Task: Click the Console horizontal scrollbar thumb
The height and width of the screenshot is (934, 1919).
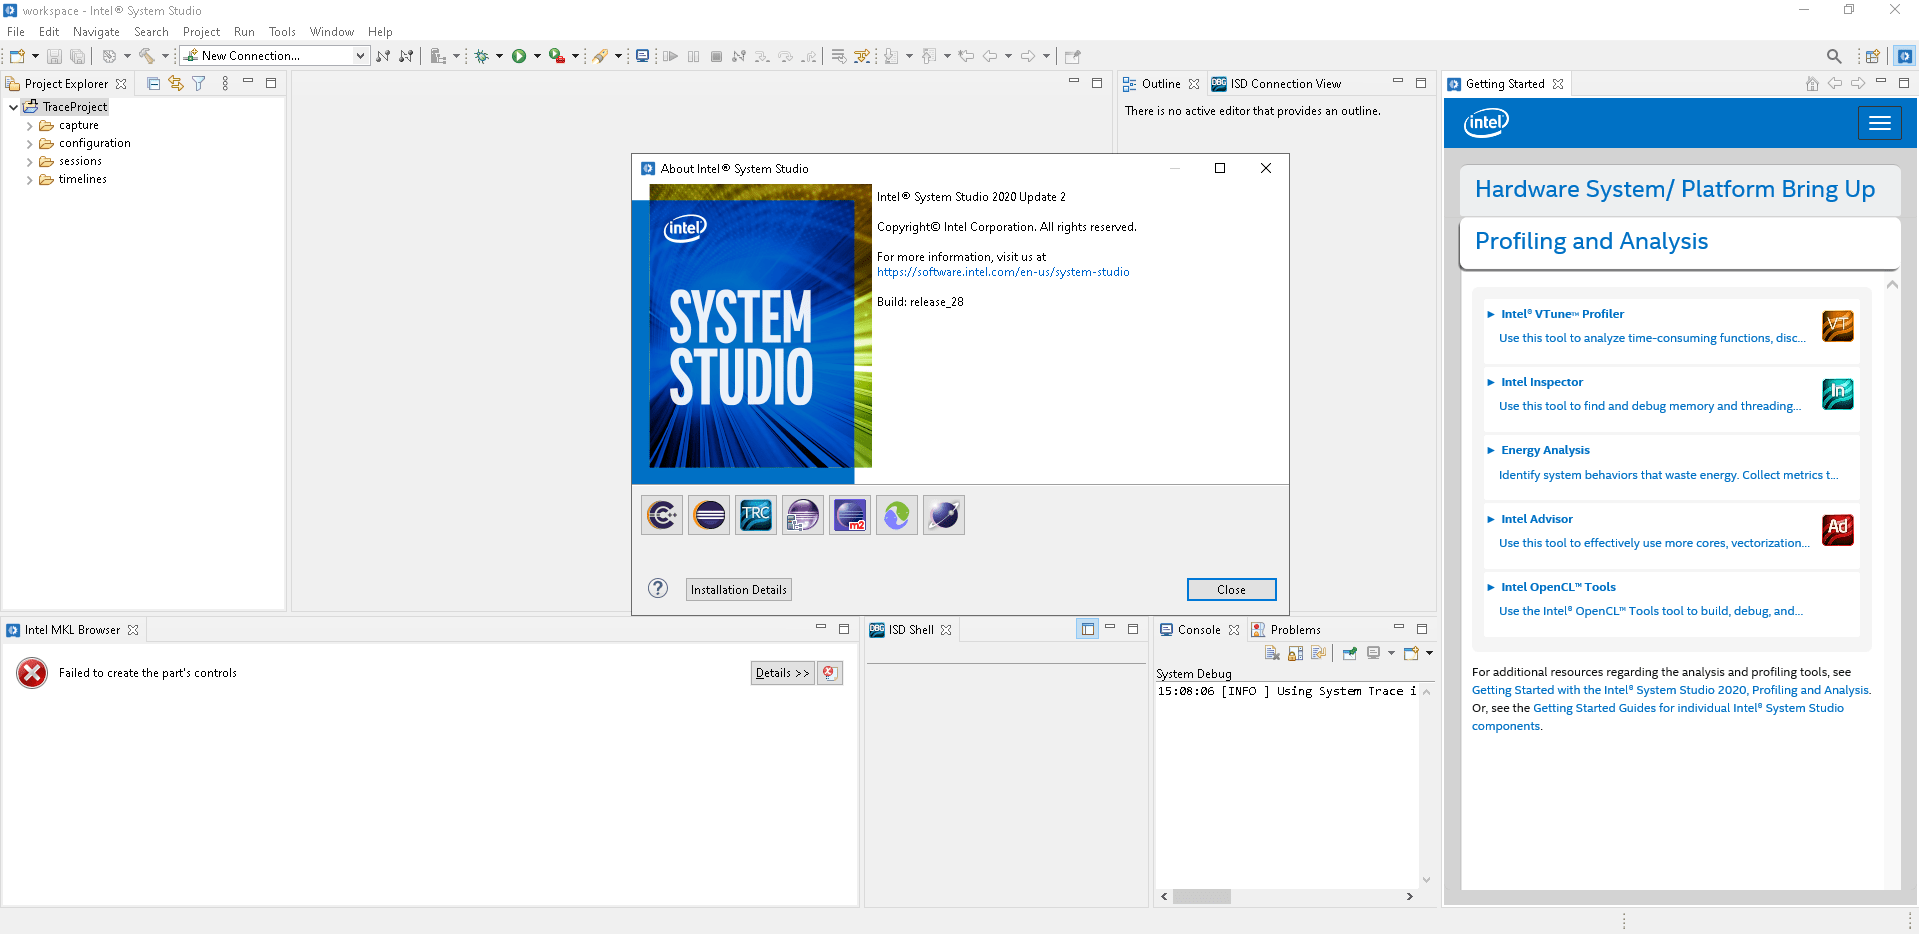Action: pos(1202,896)
